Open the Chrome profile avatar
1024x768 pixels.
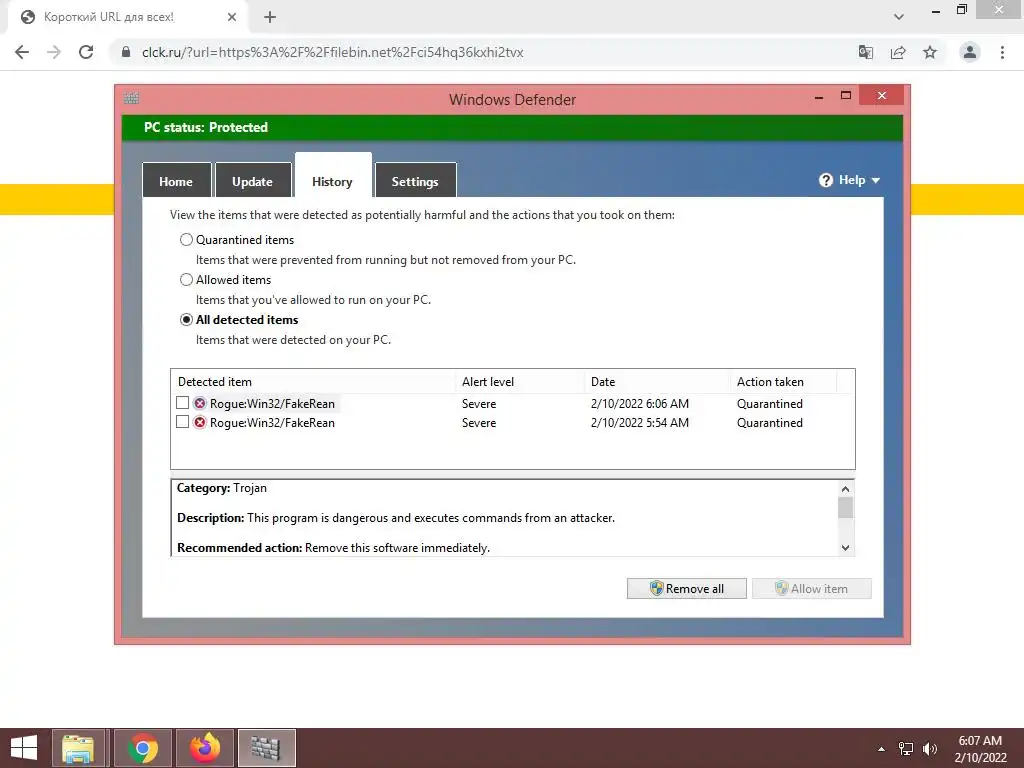coord(970,52)
